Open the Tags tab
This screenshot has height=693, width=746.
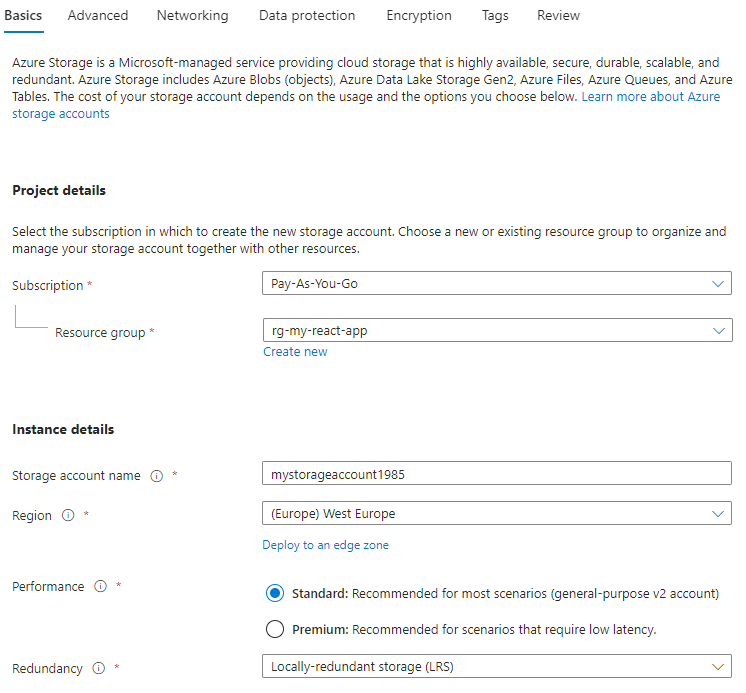click(495, 16)
